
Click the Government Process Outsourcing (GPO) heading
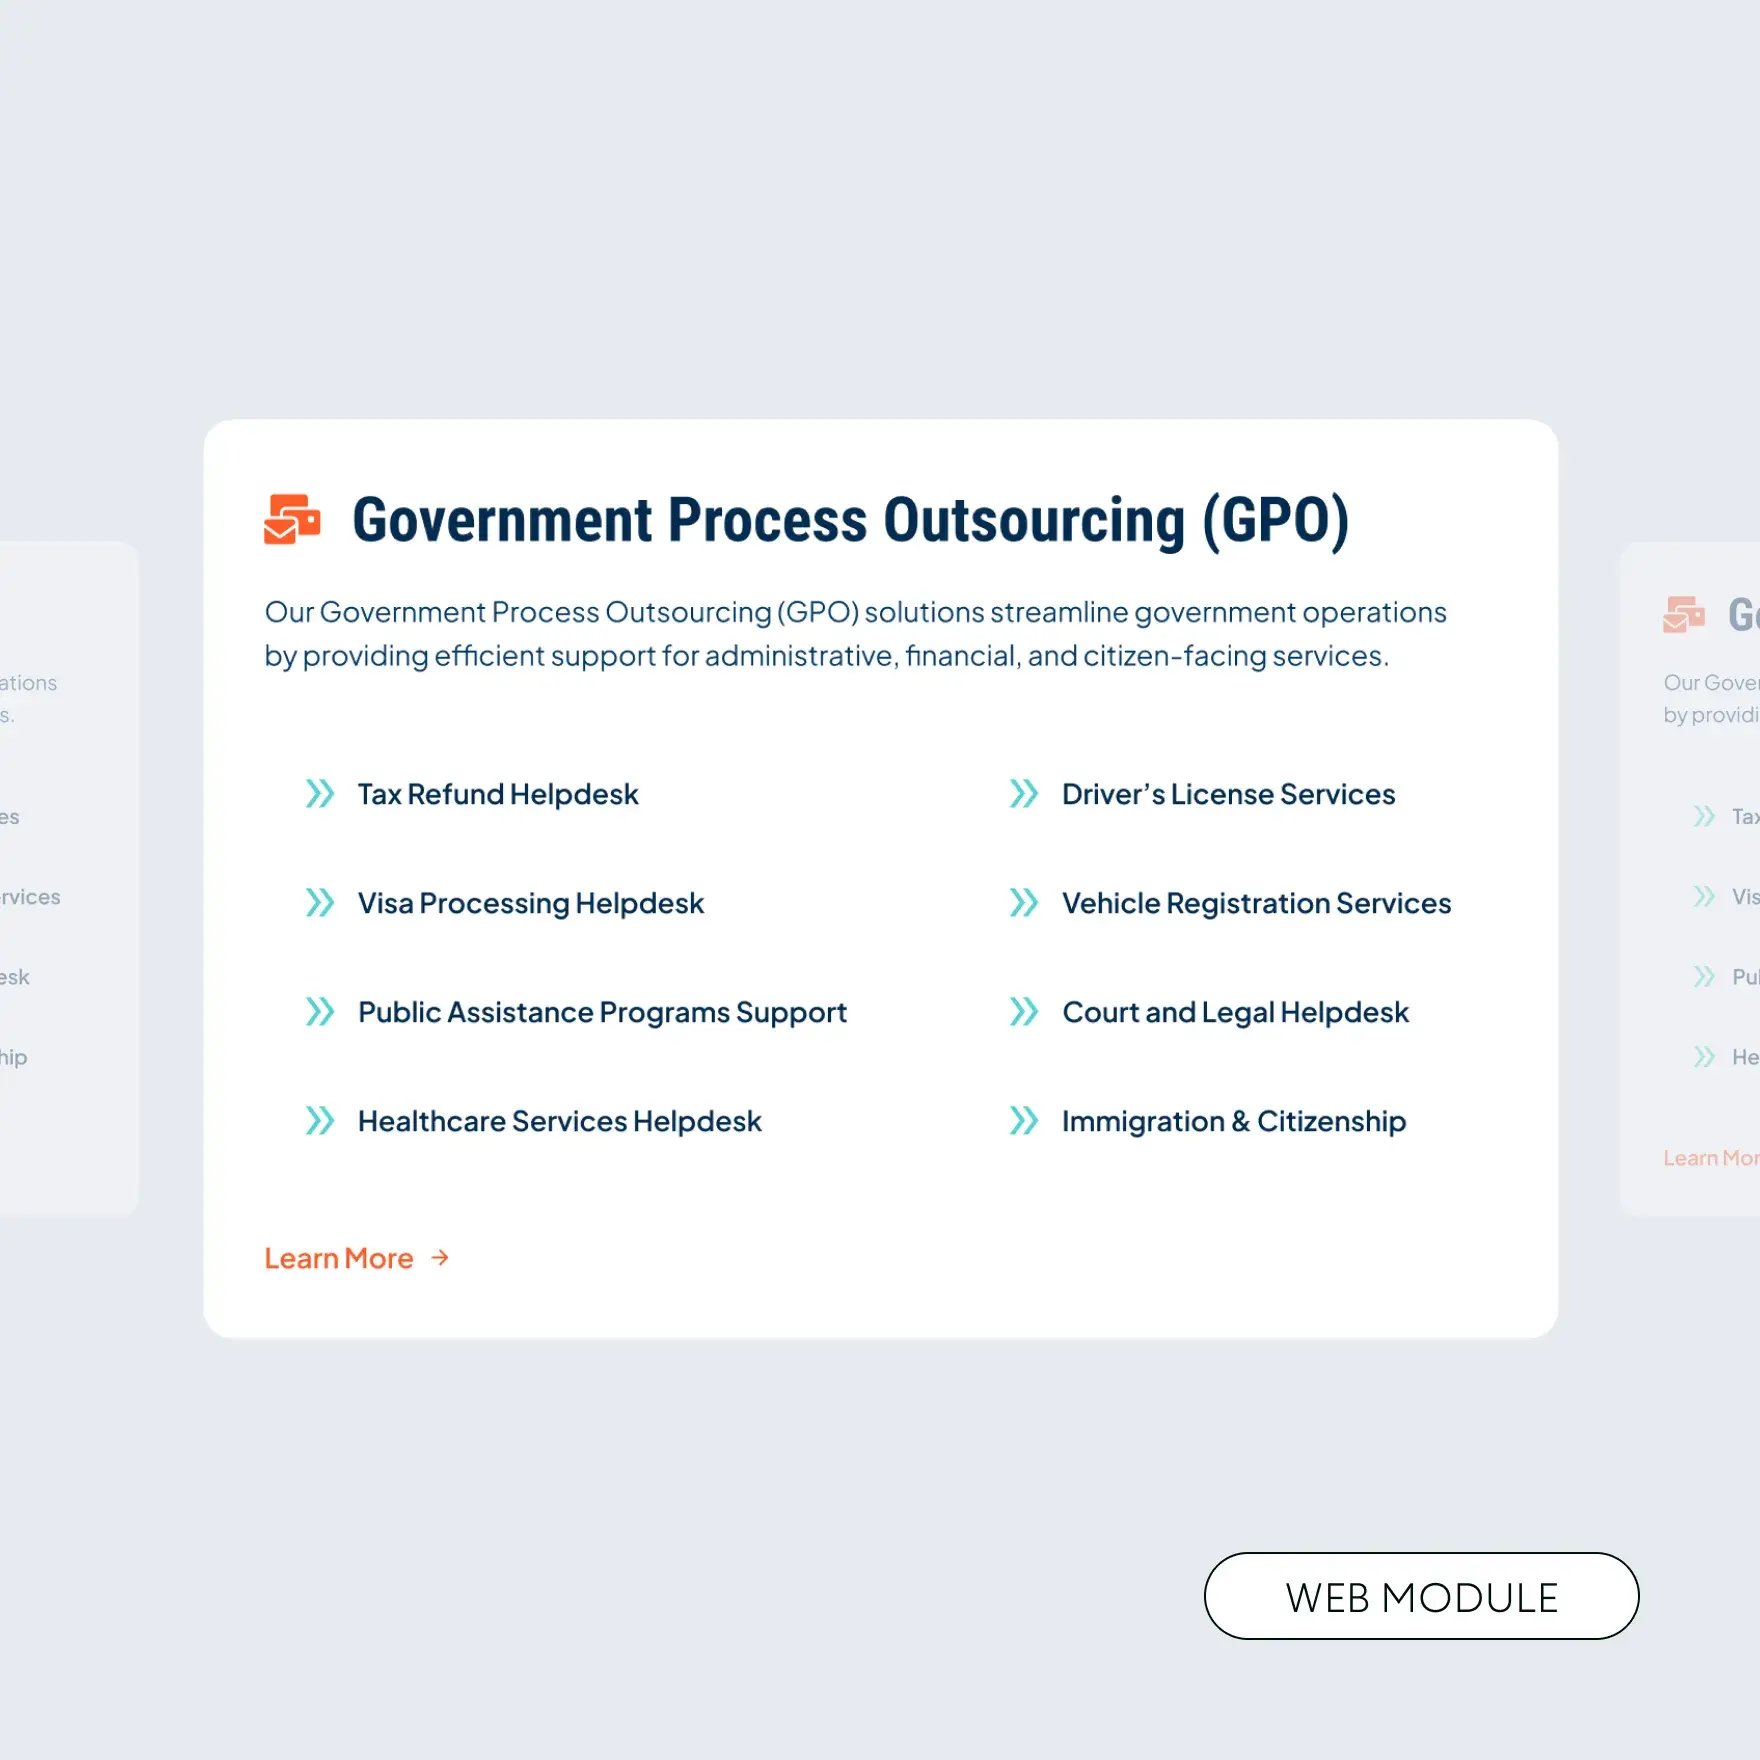(850, 520)
